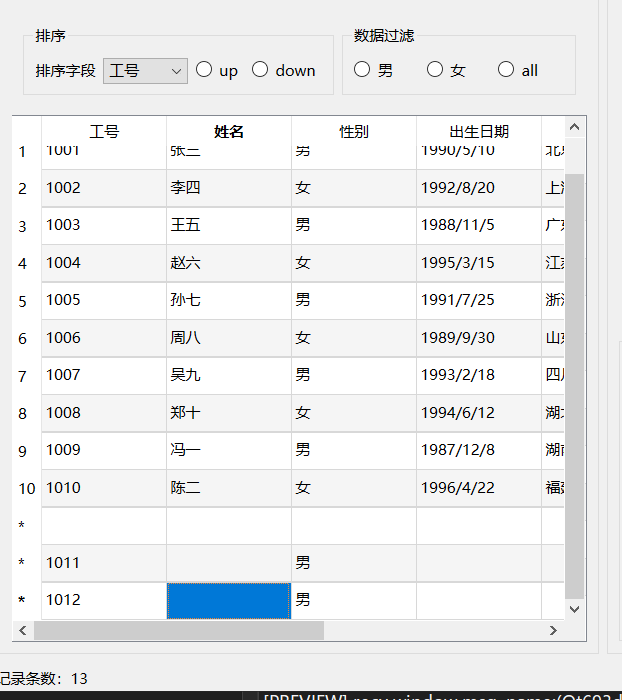Click the 记录条数: 13 status text

coord(44,679)
